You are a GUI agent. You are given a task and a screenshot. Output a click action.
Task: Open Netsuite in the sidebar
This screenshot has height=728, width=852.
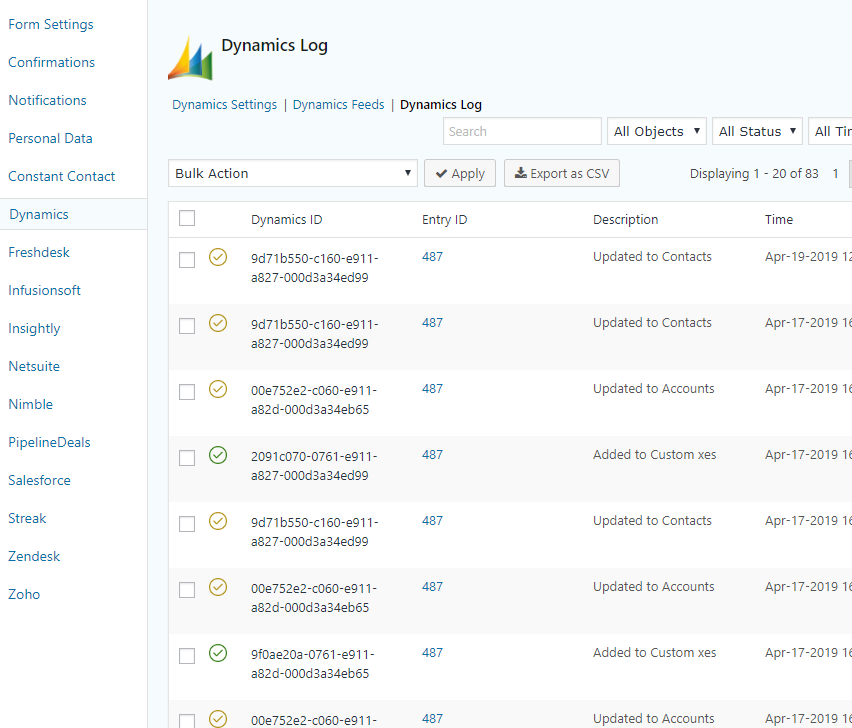34,367
